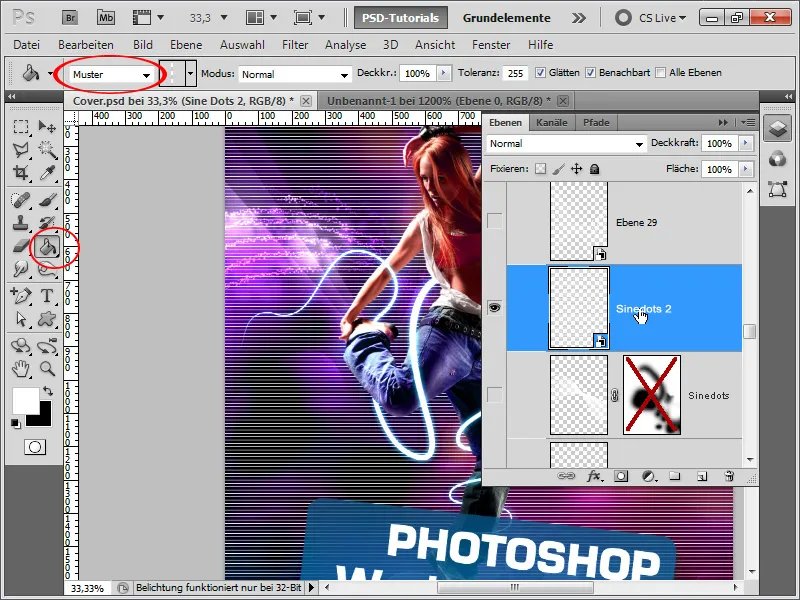Select the Healing Brush tool
Screen dimensions: 800x600
tap(21, 199)
